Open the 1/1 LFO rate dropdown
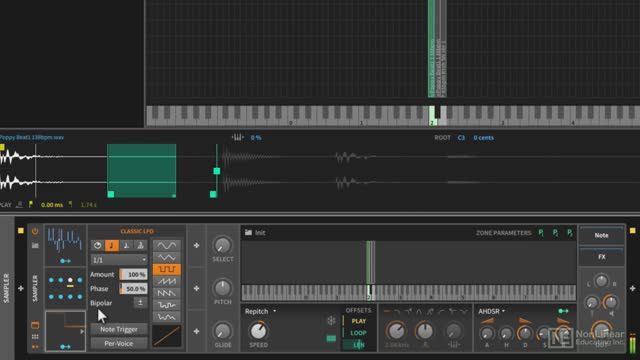The height and width of the screenshot is (360, 640). (x=119, y=260)
